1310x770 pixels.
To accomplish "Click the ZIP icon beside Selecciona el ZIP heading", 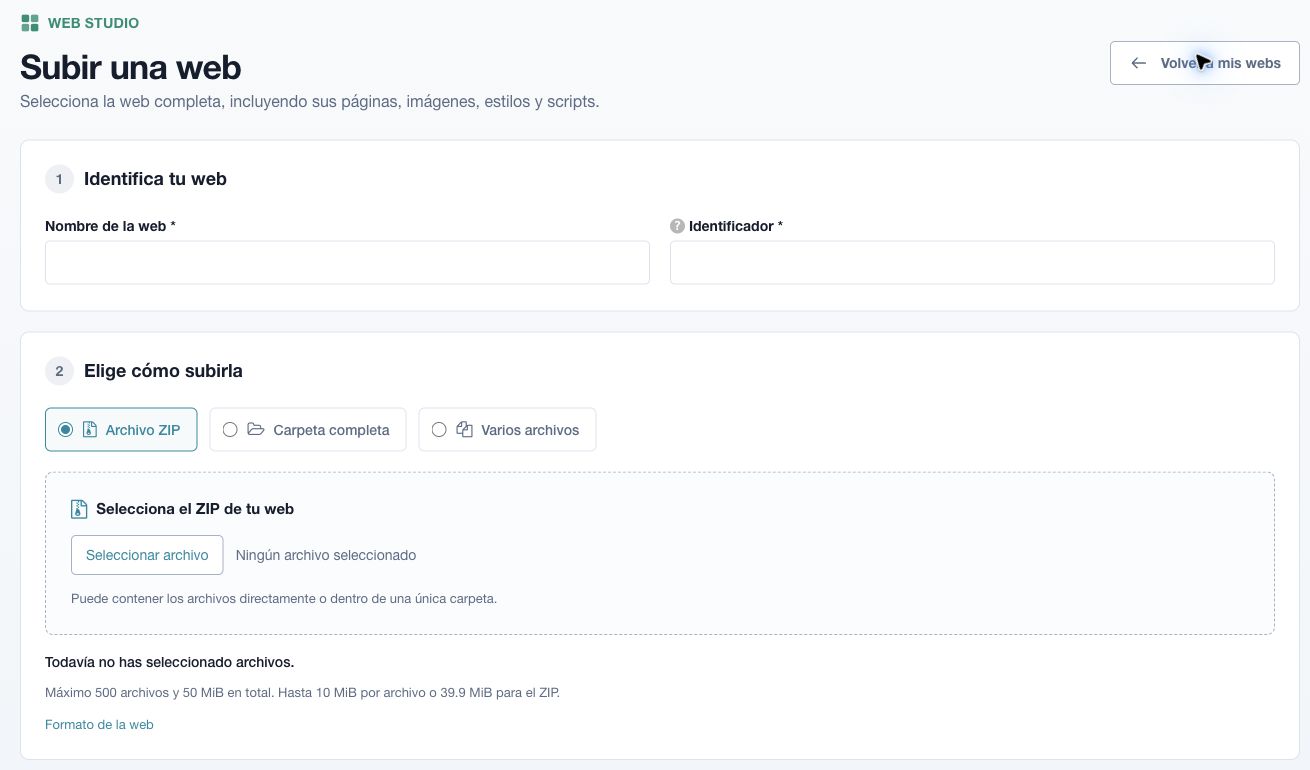I will coord(79,509).
